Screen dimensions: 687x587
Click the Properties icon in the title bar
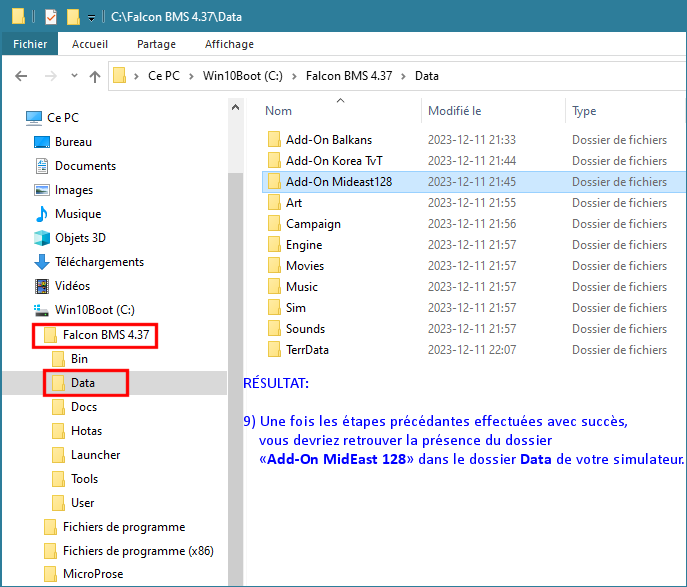tap(51, 17)
